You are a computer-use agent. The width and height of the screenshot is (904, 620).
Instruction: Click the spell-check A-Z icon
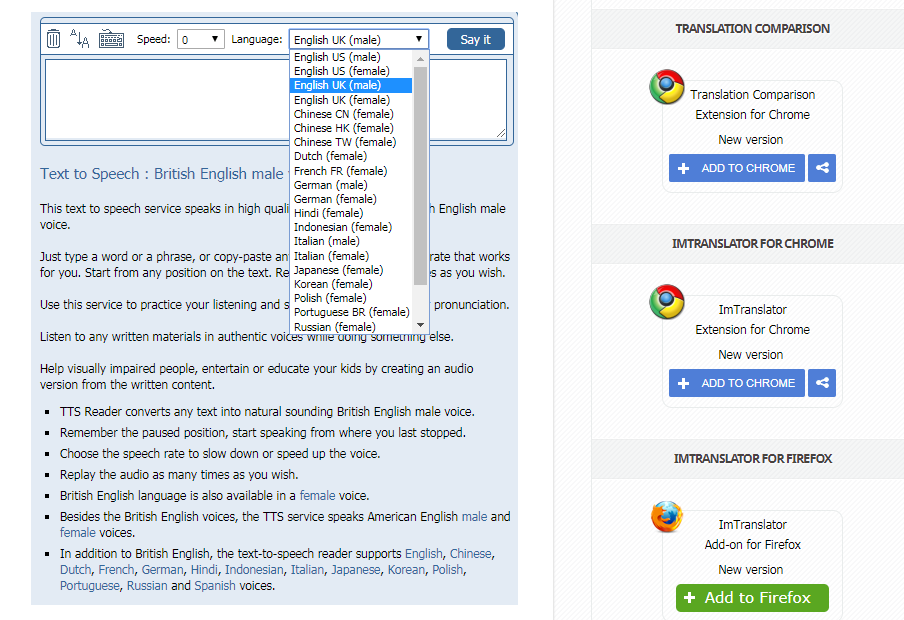[80, 39]
